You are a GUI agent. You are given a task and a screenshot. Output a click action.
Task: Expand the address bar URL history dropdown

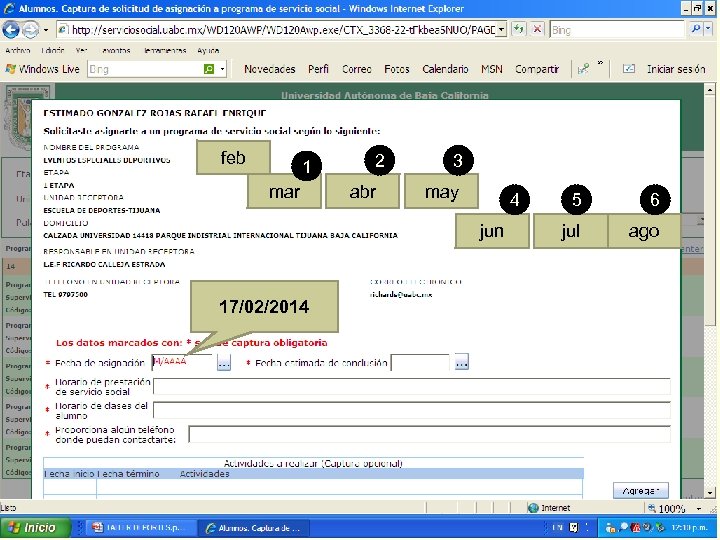coord(501,30)
